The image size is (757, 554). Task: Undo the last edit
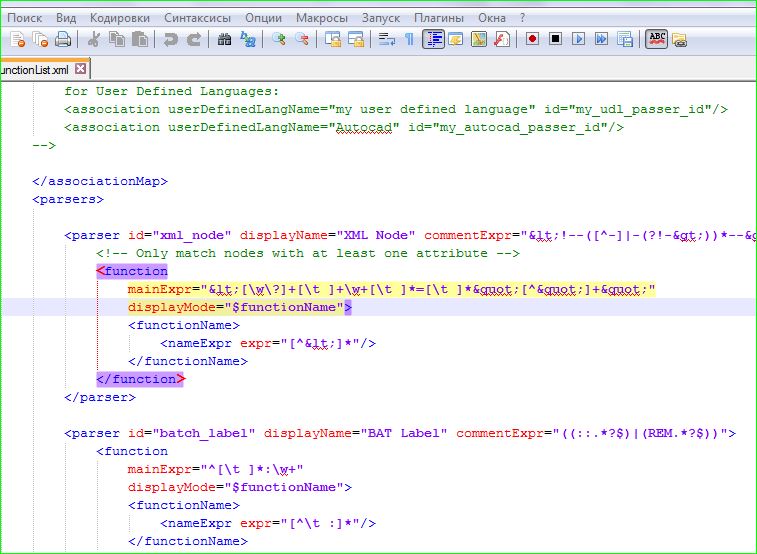170,39
